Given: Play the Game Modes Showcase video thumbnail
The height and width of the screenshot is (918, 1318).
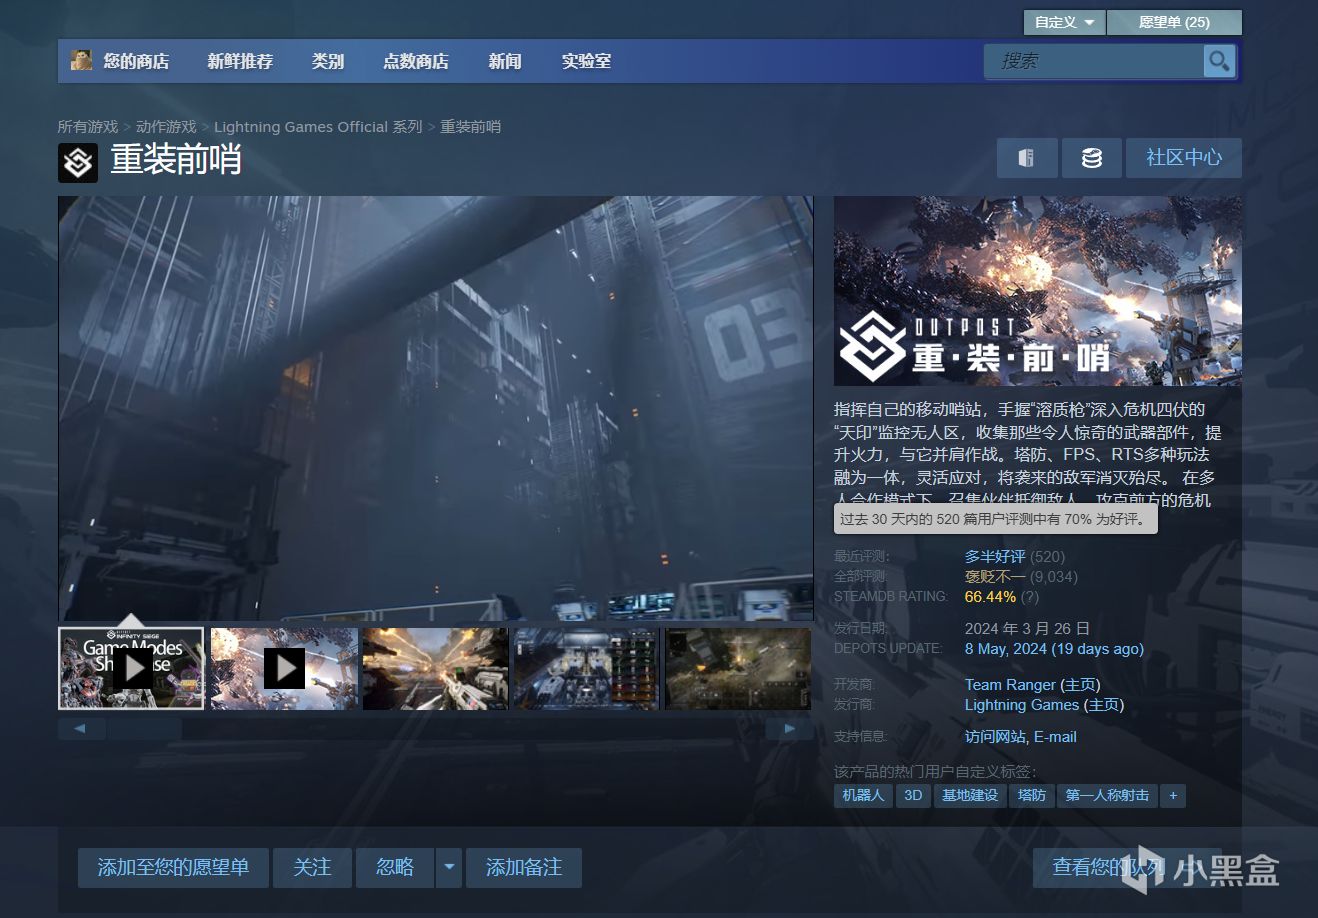Looking at the screenshot, I should (131, 668).
